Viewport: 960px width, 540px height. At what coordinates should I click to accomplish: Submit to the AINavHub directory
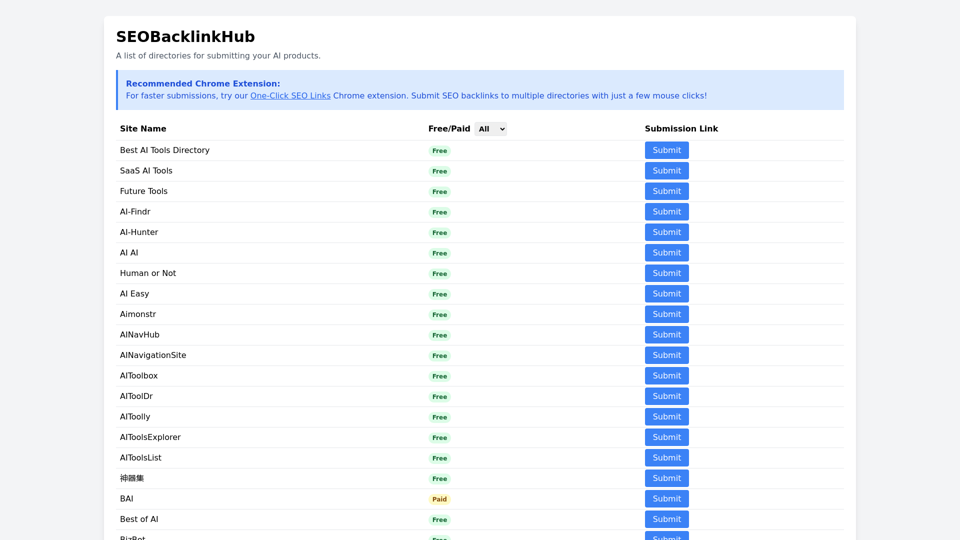coord(666,335)
